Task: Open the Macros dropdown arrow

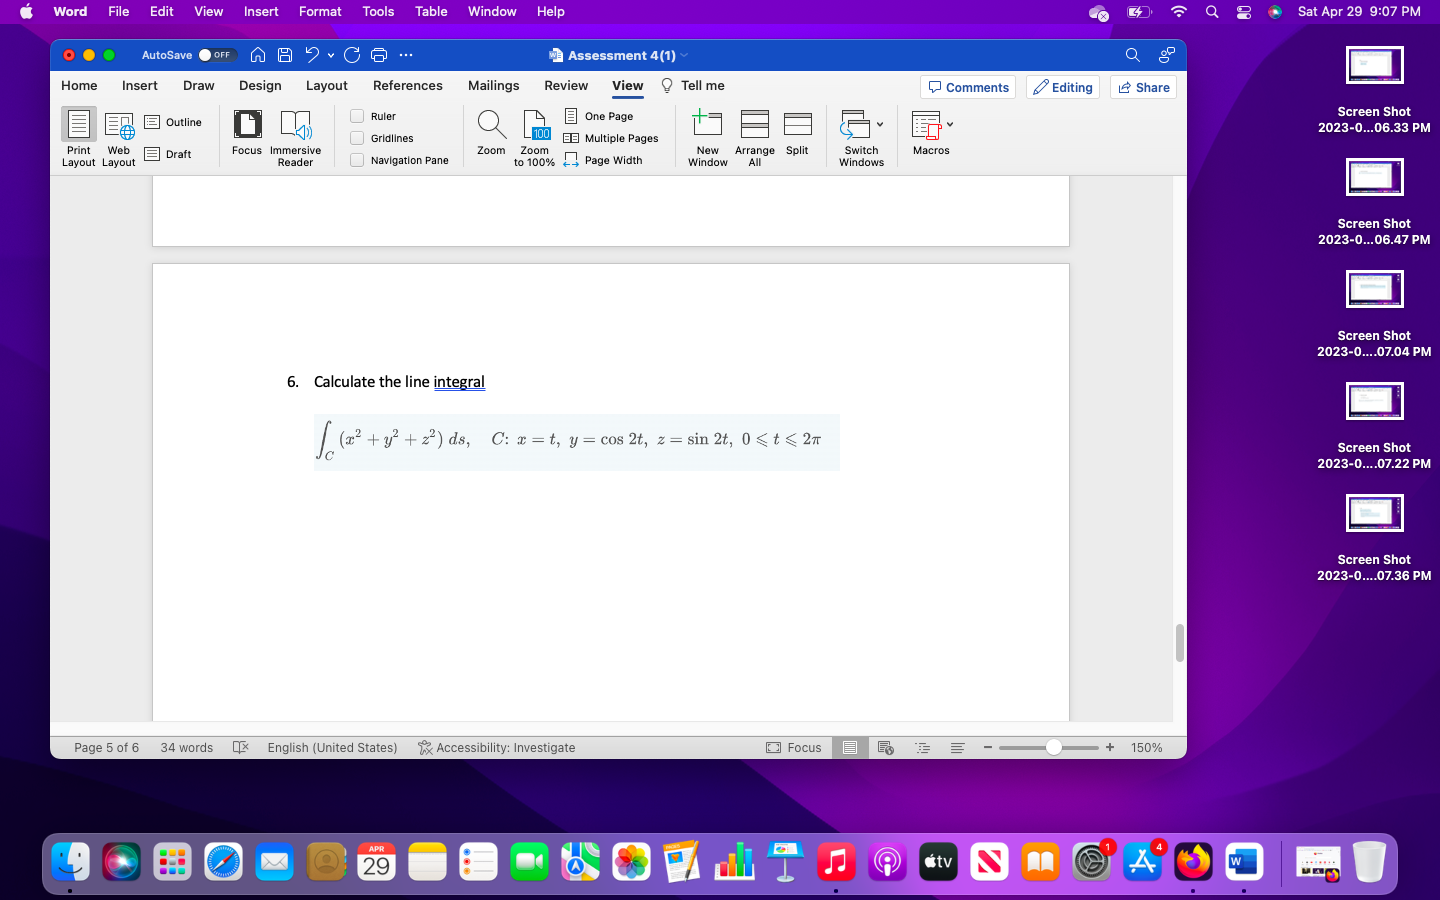Action: tap(950, 125)
